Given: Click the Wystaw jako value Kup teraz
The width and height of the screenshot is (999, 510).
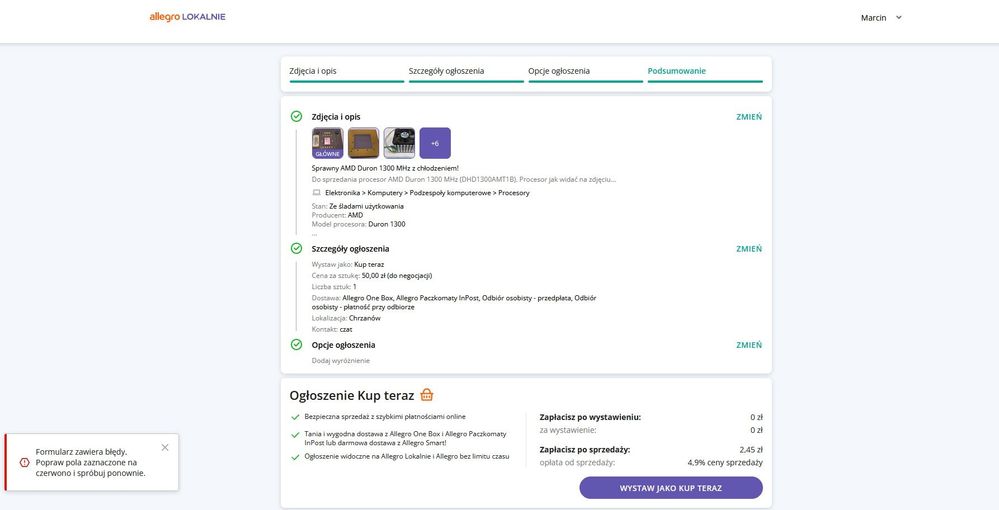Looking at the screenshot, I should tap(370, 265).
